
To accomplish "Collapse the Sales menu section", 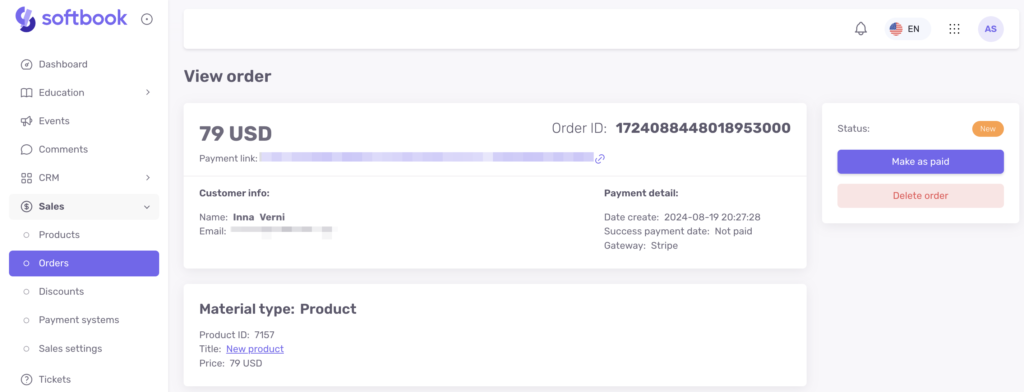I will (84, 206).
